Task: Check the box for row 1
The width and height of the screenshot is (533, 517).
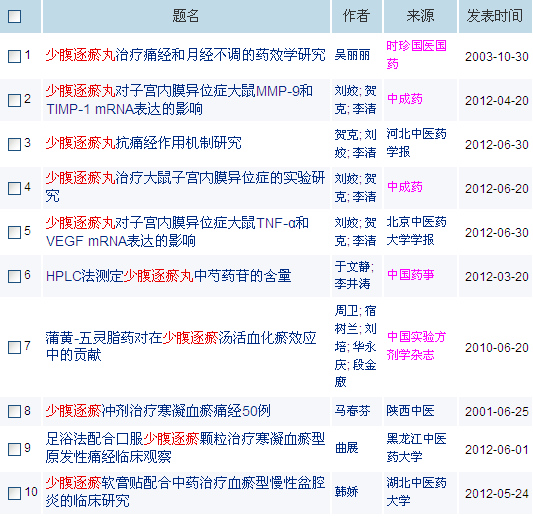Action: pos(14,56)
